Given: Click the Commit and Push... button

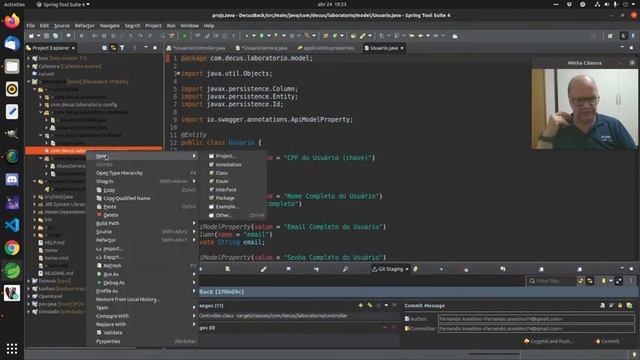Looking at the screenshot, I should [549, 341].
